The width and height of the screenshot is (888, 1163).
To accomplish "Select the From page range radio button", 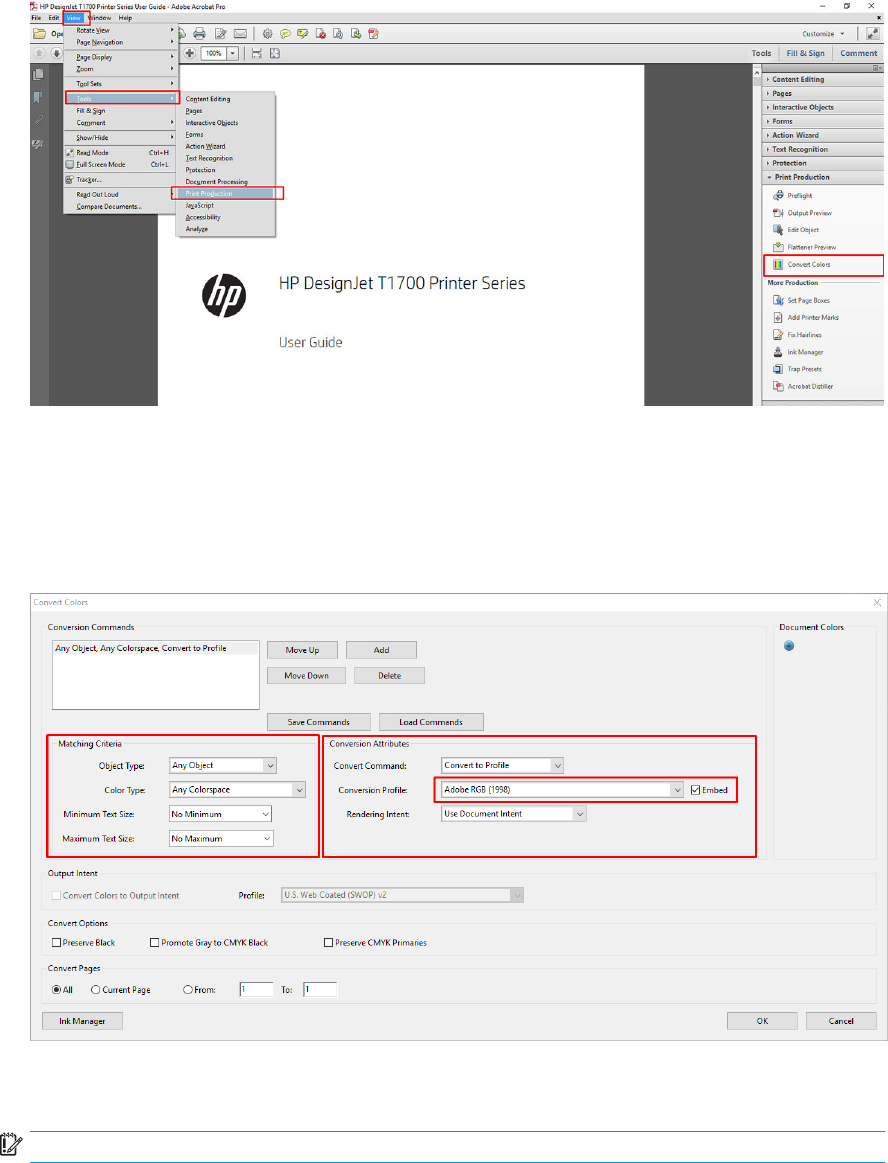I will tap(188, 989).
